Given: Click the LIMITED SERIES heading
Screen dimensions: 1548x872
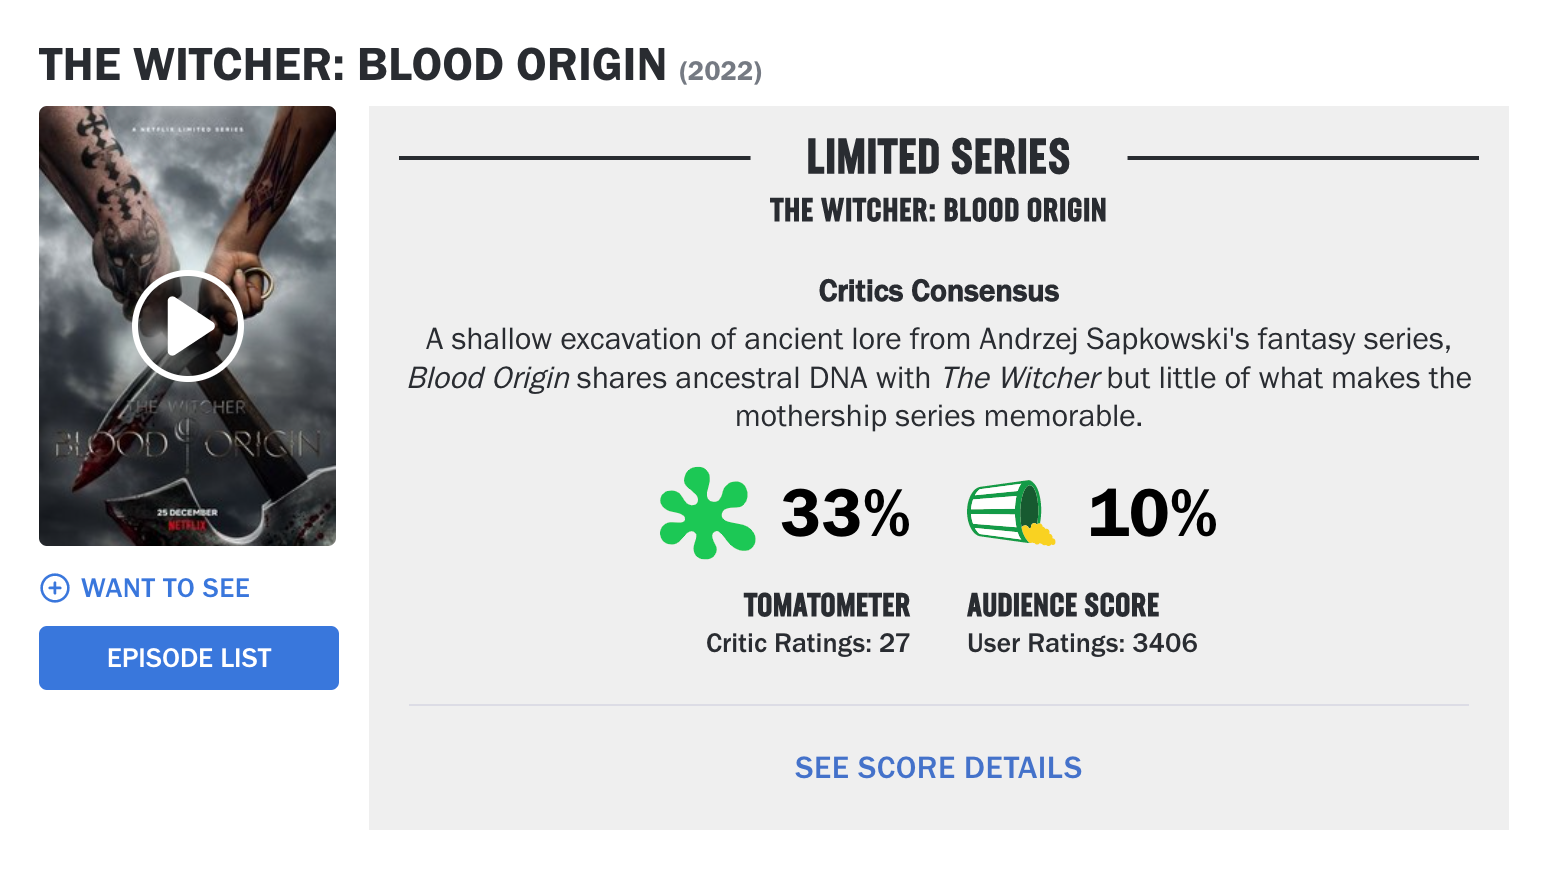Looking at the screenshot, I should pyautogui.click(x=938, y=157).
